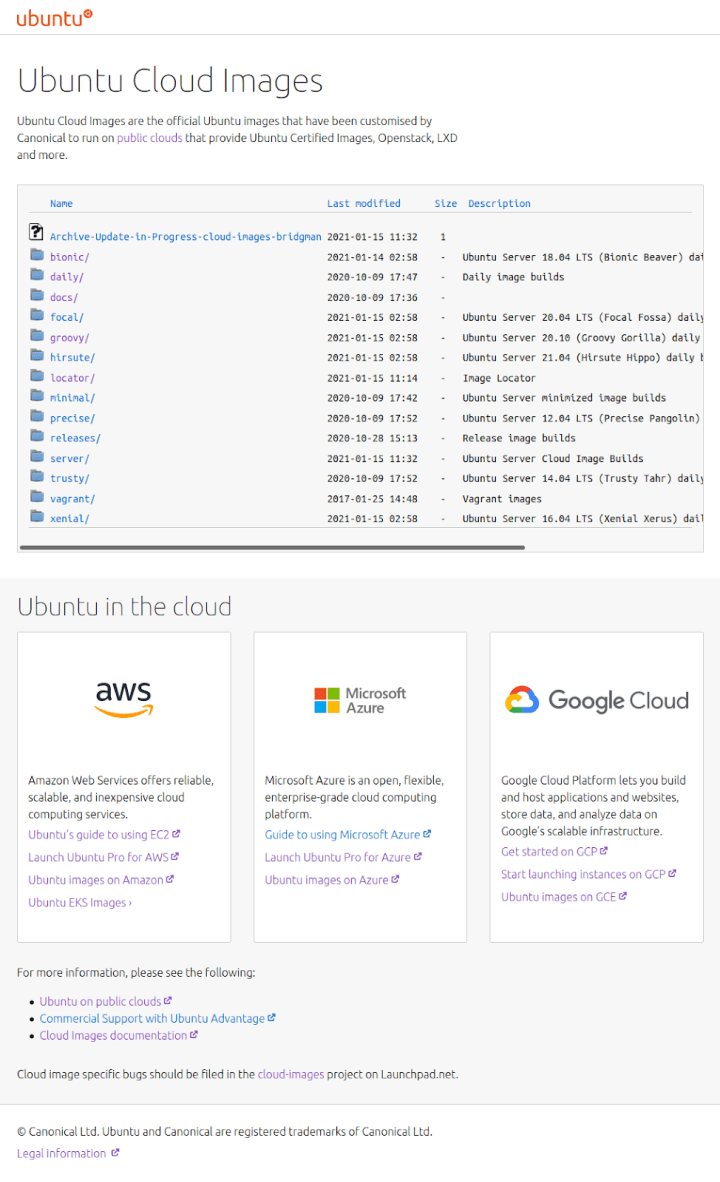Click the horizontal scrollbar under the file listing
The width and height of the screenshot is (720, 1182).
(x=272, y=548)
